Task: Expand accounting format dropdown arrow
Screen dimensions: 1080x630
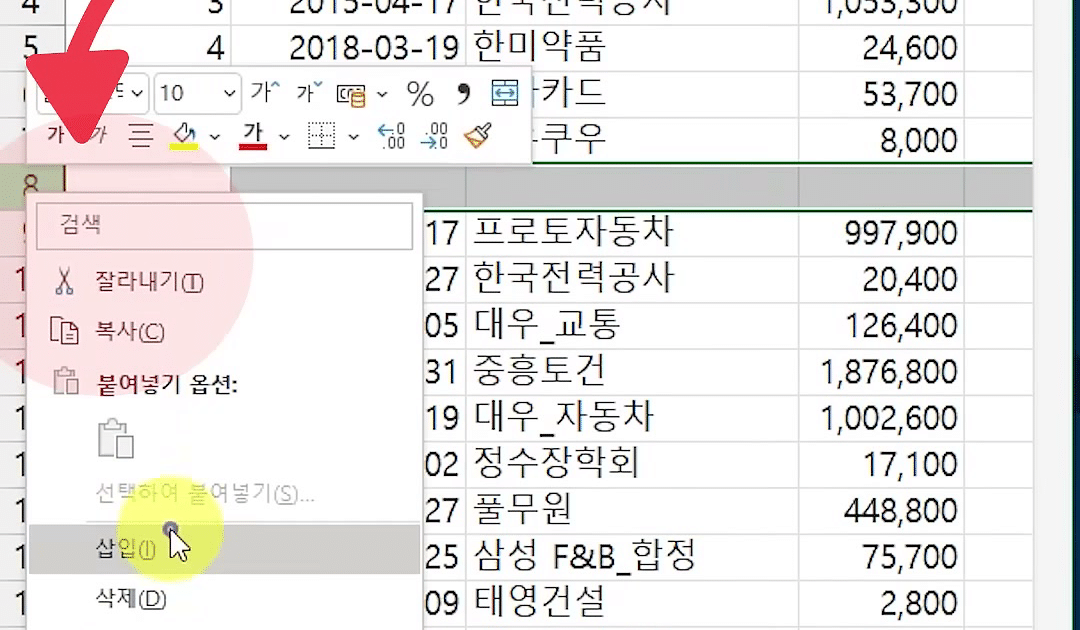Action: (x=382, y=94)
